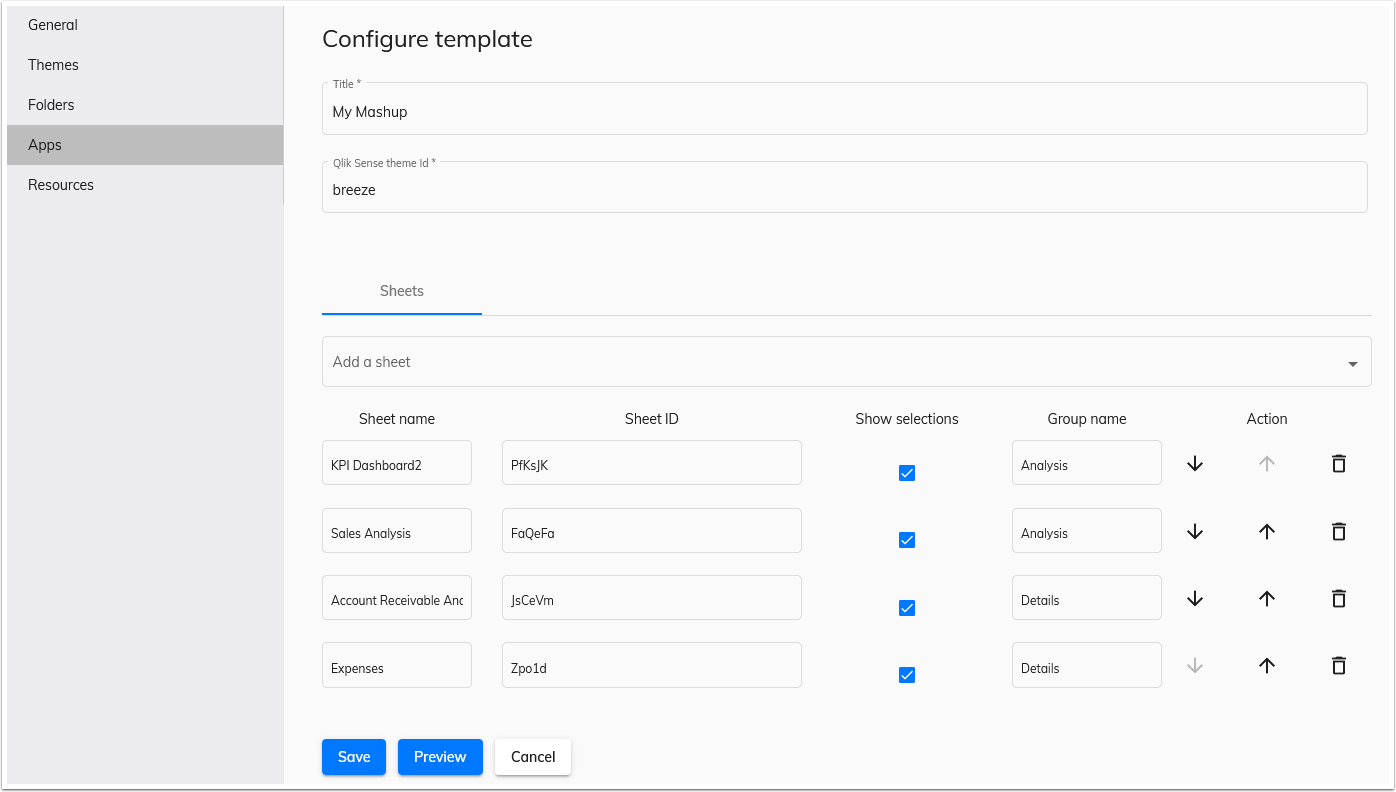The image size is (1396, 792).
Task: Delete the Expenses sheet row
Action: tap(1339, 665)
